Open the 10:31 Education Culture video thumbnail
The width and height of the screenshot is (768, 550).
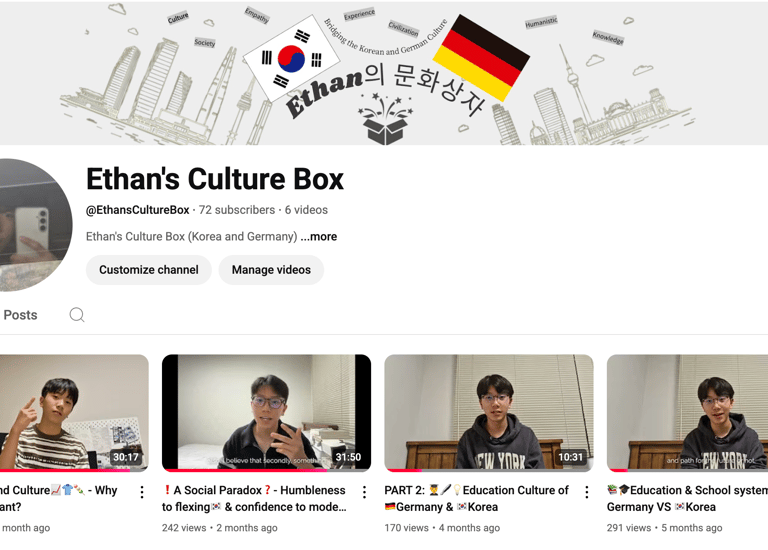(x=489, y=412)
